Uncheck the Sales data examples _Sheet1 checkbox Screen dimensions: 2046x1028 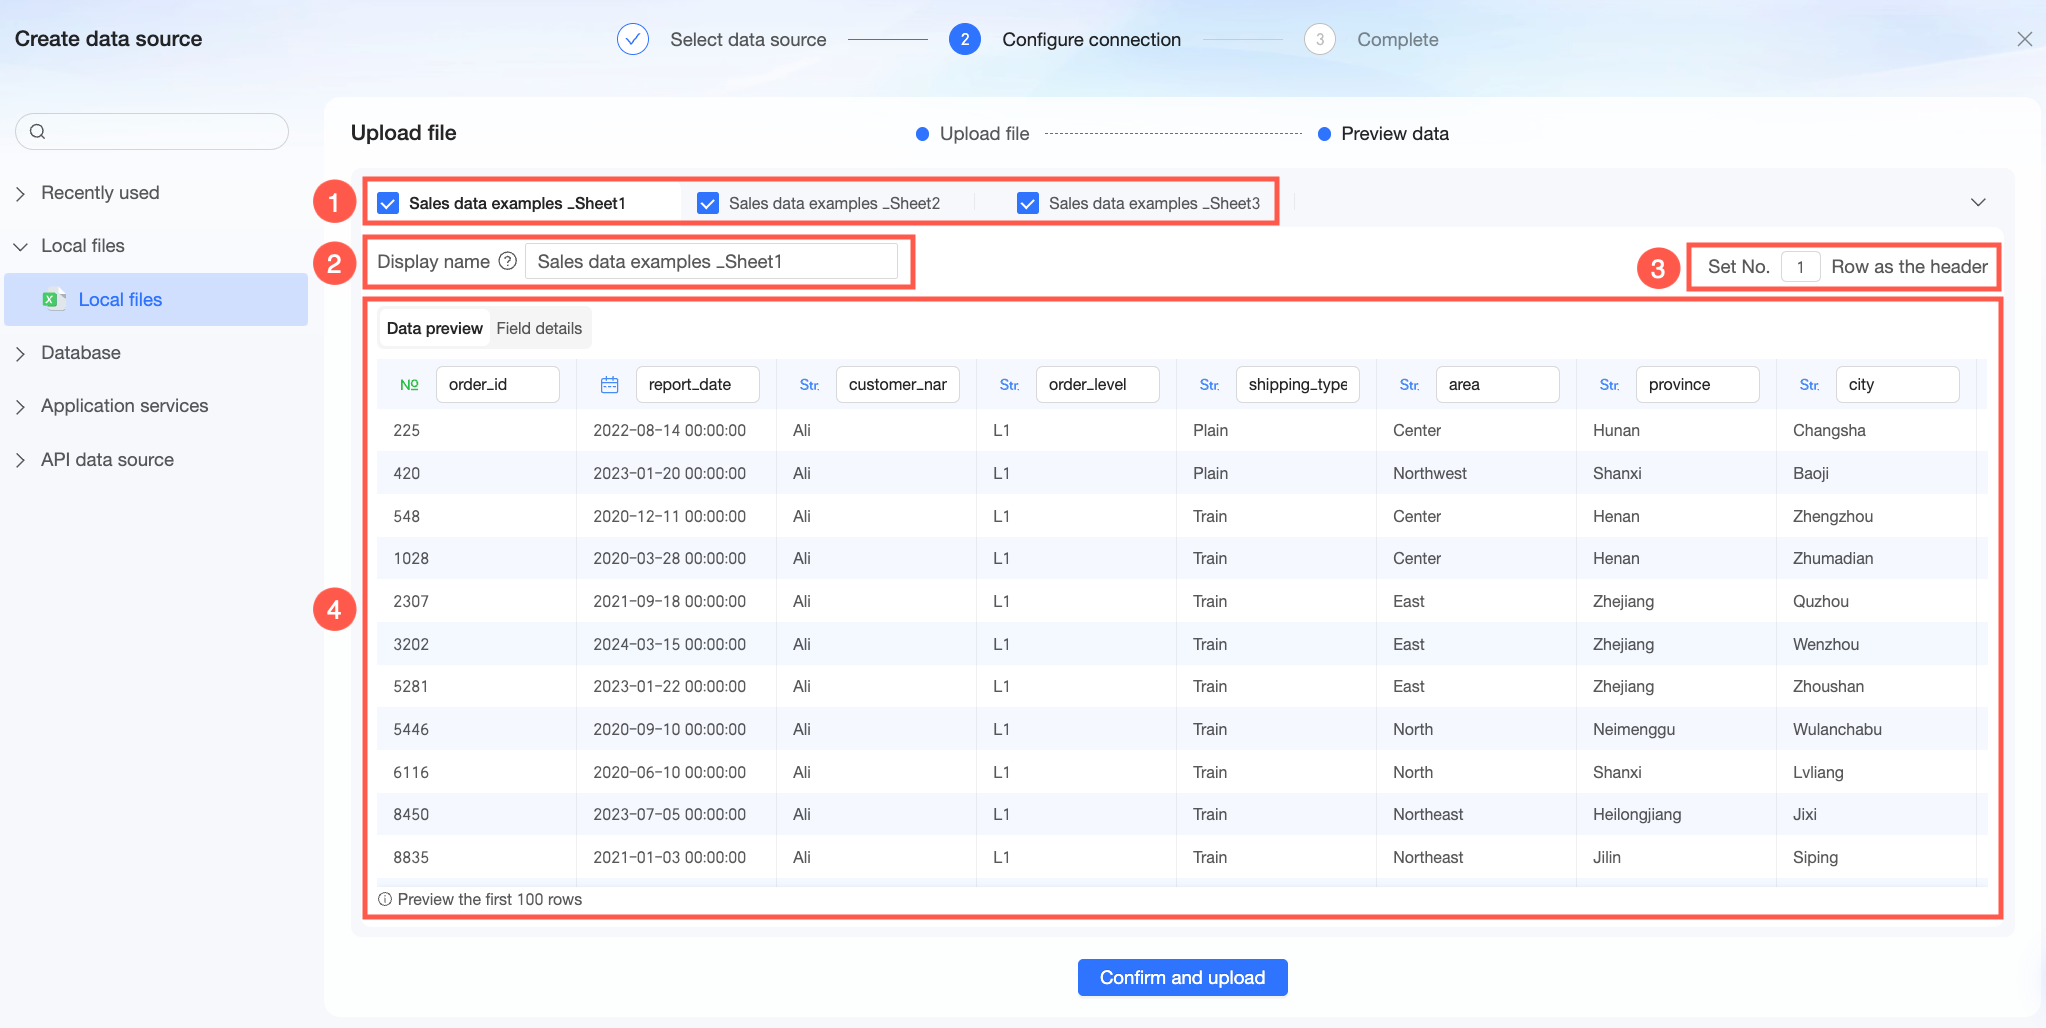388,203
